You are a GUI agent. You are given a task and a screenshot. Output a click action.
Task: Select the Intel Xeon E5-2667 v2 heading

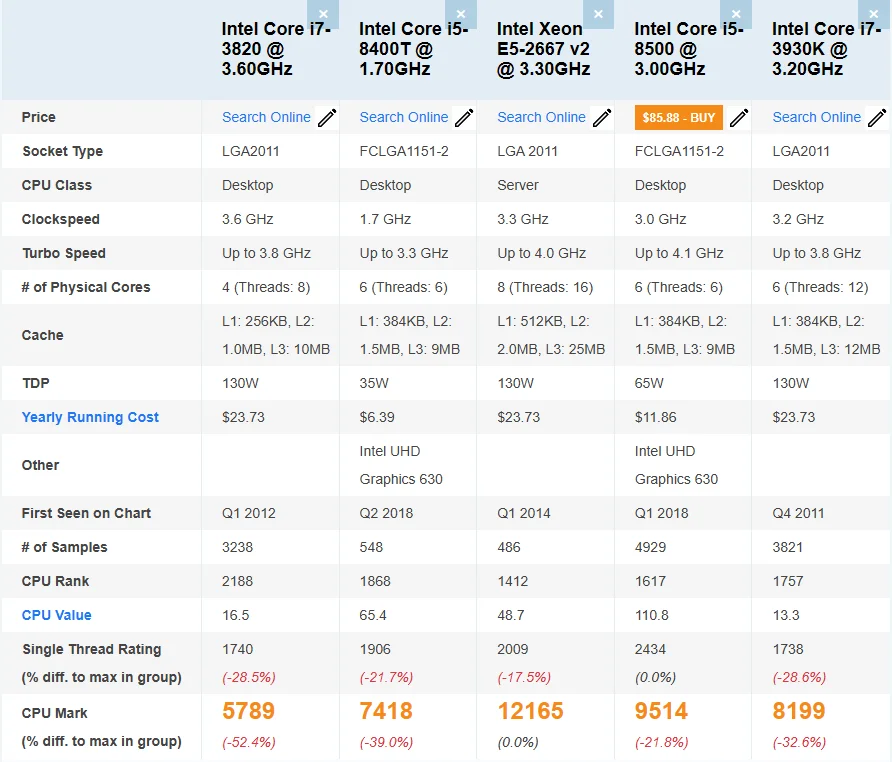coord(543,49)
